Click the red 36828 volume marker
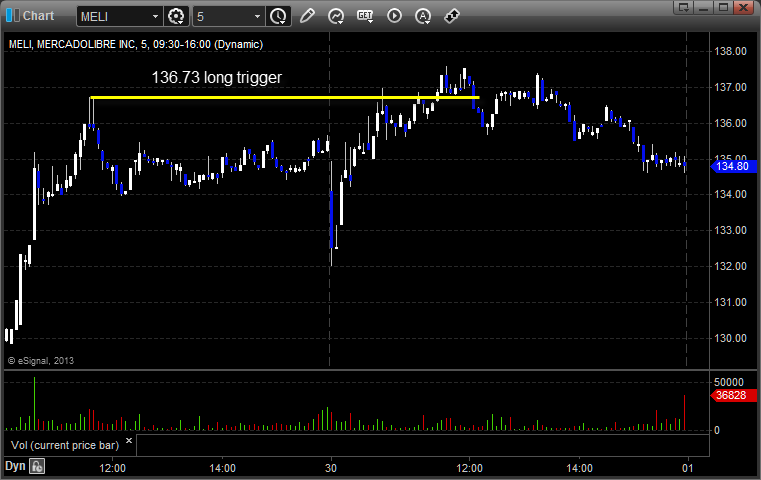This screenshot has height=480, width=761. pos(733,395)
